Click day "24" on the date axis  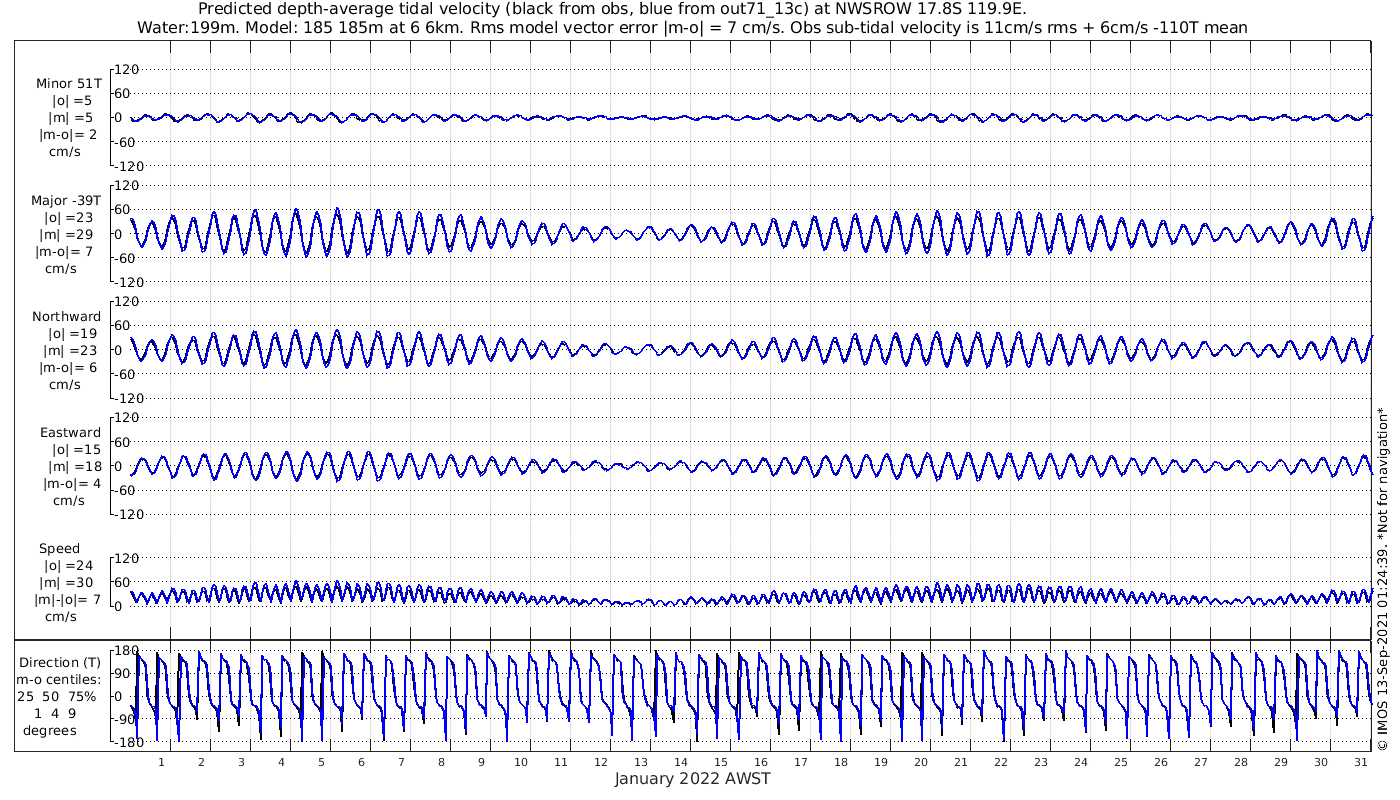point(1081,762)
